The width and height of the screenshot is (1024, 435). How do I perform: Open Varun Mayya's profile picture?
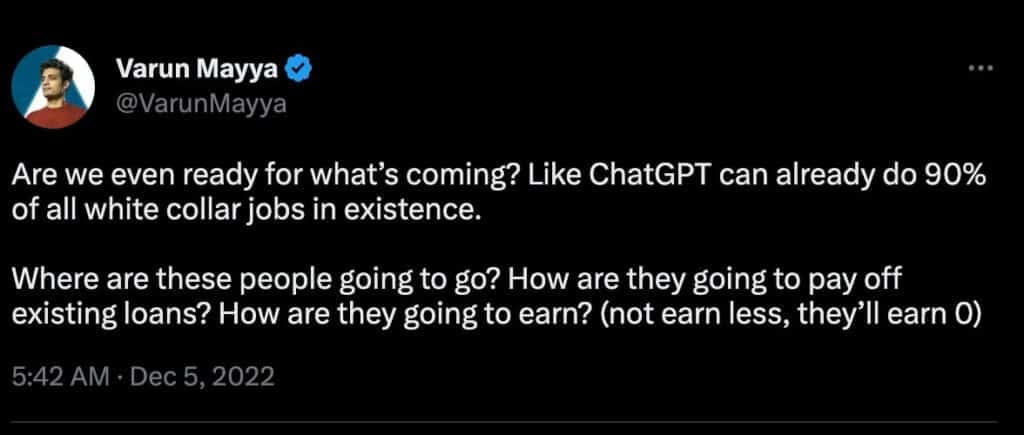click(54, 87)
